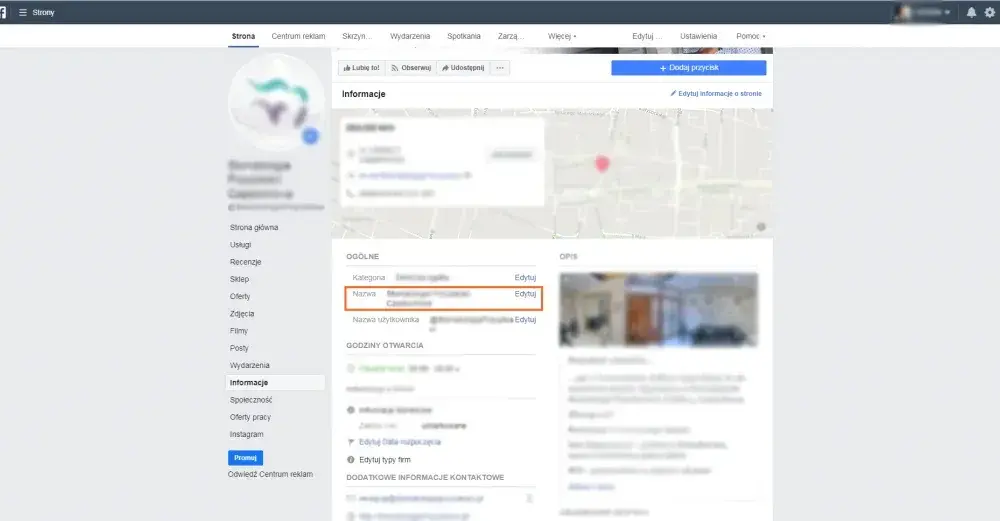Viewport: 1000px width, 521px height.
Task: Click the blue Promuj button
Action: [x=246, y=458]
